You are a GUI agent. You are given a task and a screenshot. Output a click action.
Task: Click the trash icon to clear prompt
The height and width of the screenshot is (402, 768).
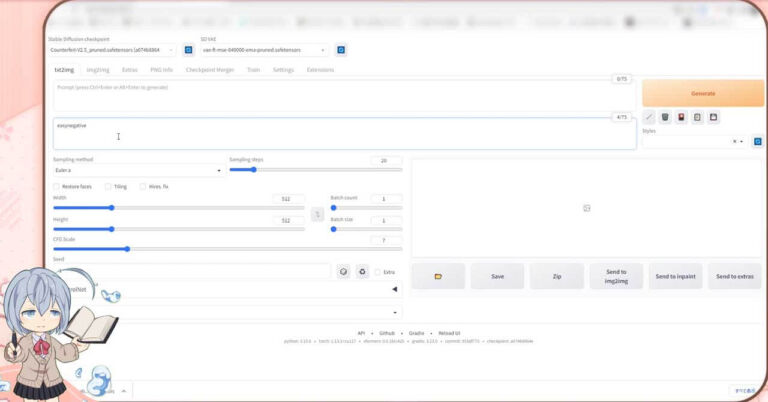665,117
